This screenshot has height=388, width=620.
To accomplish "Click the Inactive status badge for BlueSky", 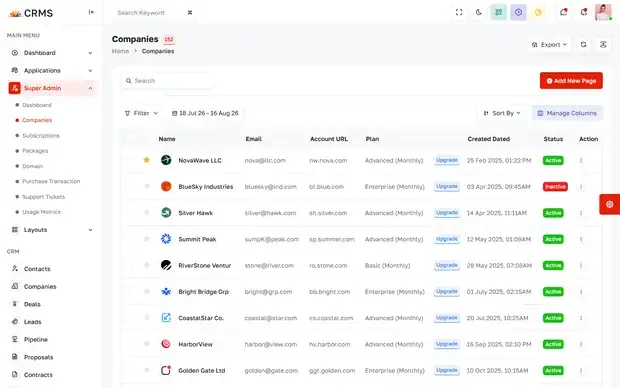I will point(555,187).
